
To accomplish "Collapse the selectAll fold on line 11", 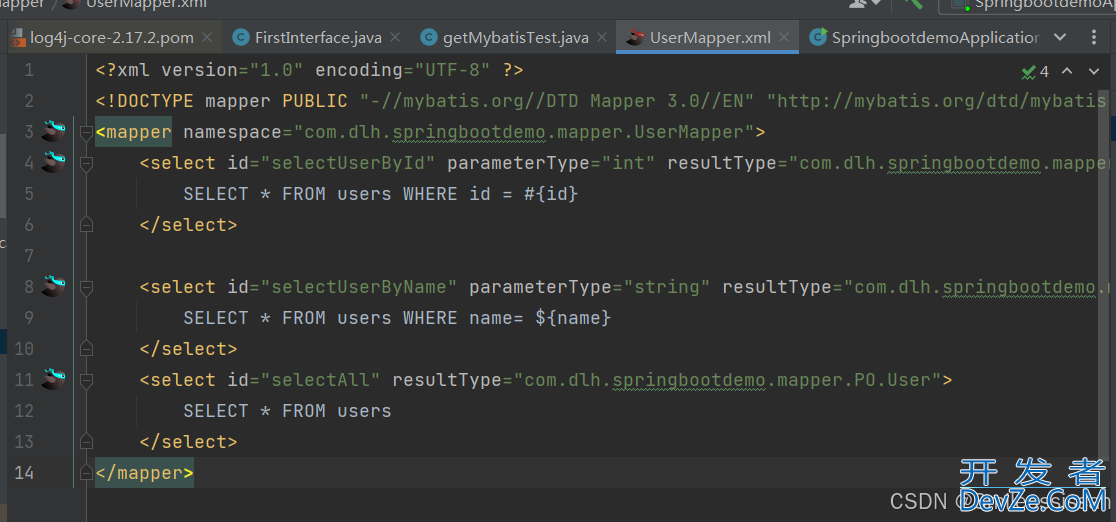I will 86,380.
